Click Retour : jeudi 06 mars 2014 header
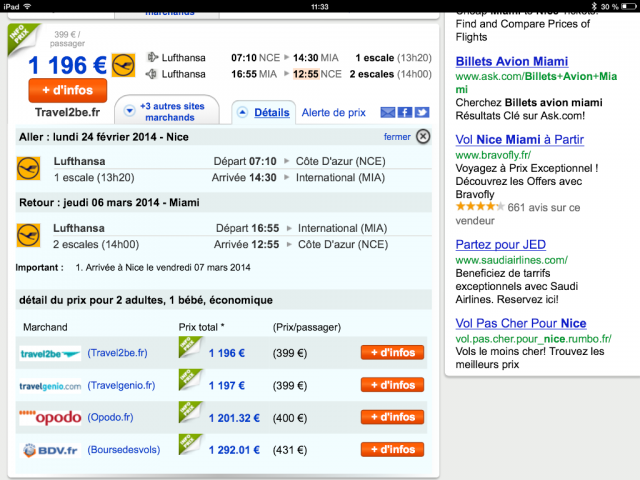Screen dimensions: 640x480 [x=109, y=202]
